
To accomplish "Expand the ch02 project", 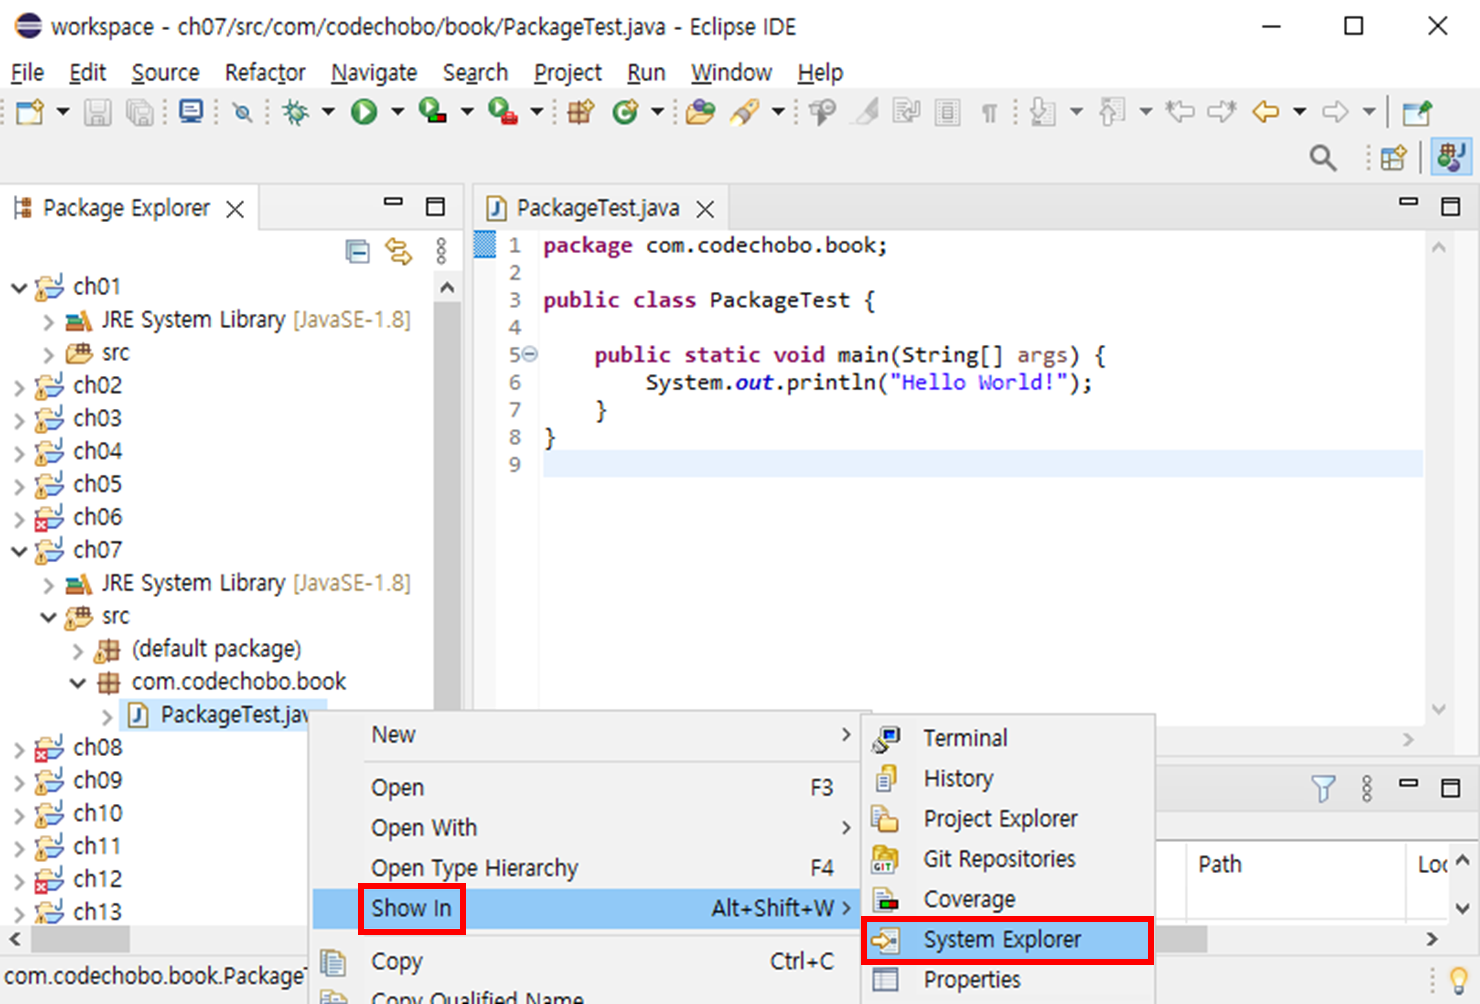I will [x=19, y=387].
